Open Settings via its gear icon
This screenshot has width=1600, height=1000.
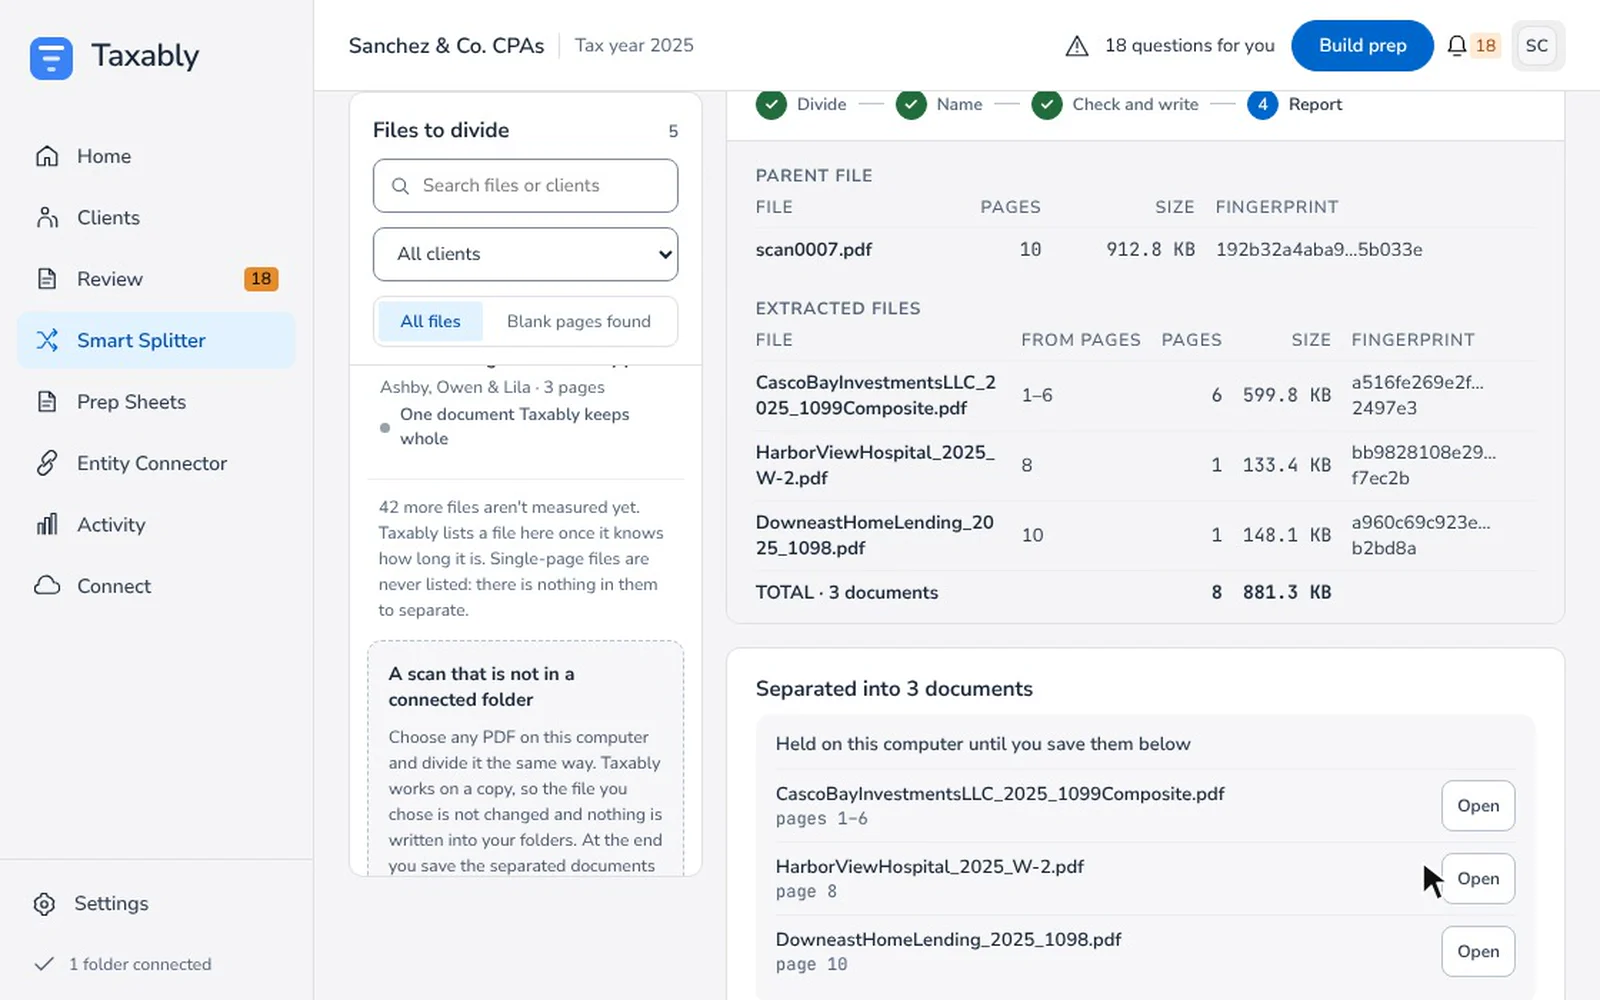point(44,904)
